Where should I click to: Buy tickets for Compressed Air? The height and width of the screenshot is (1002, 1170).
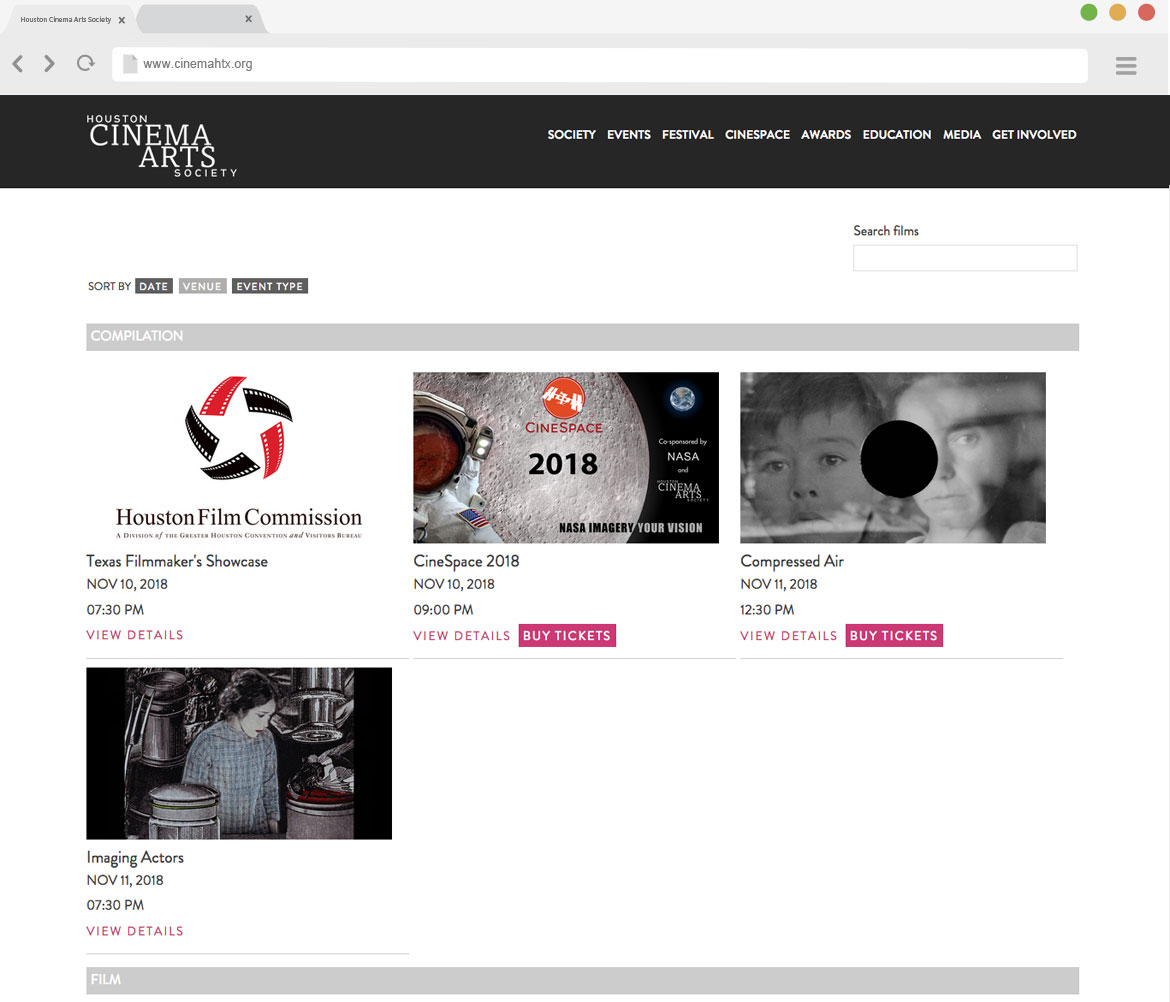pyautogui.click(x=893, y=636)
